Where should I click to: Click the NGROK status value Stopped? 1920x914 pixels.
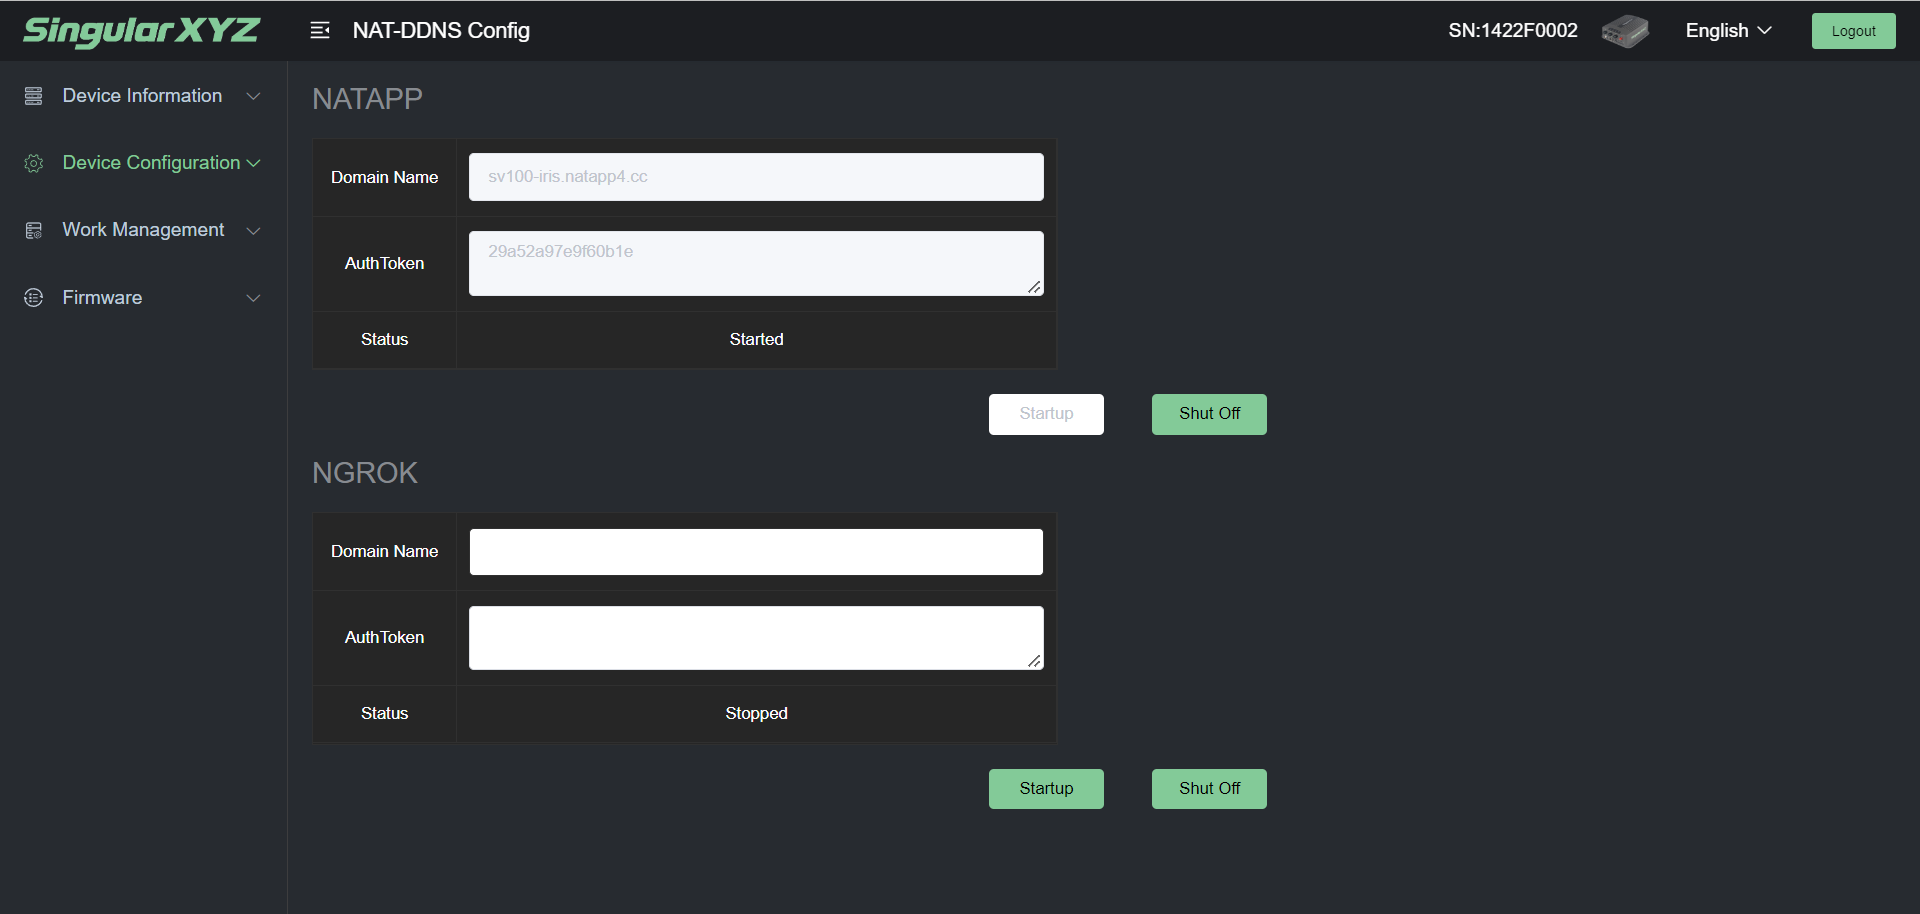(x=757, y=714)
